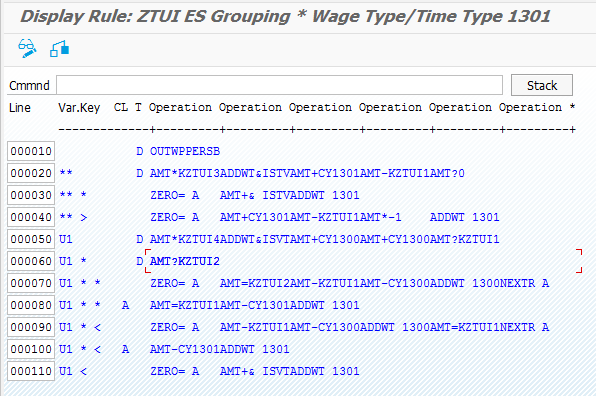The height and width of the screenshot is (396, 596).
Task: Click the Stack button
Action: [542, 85]
